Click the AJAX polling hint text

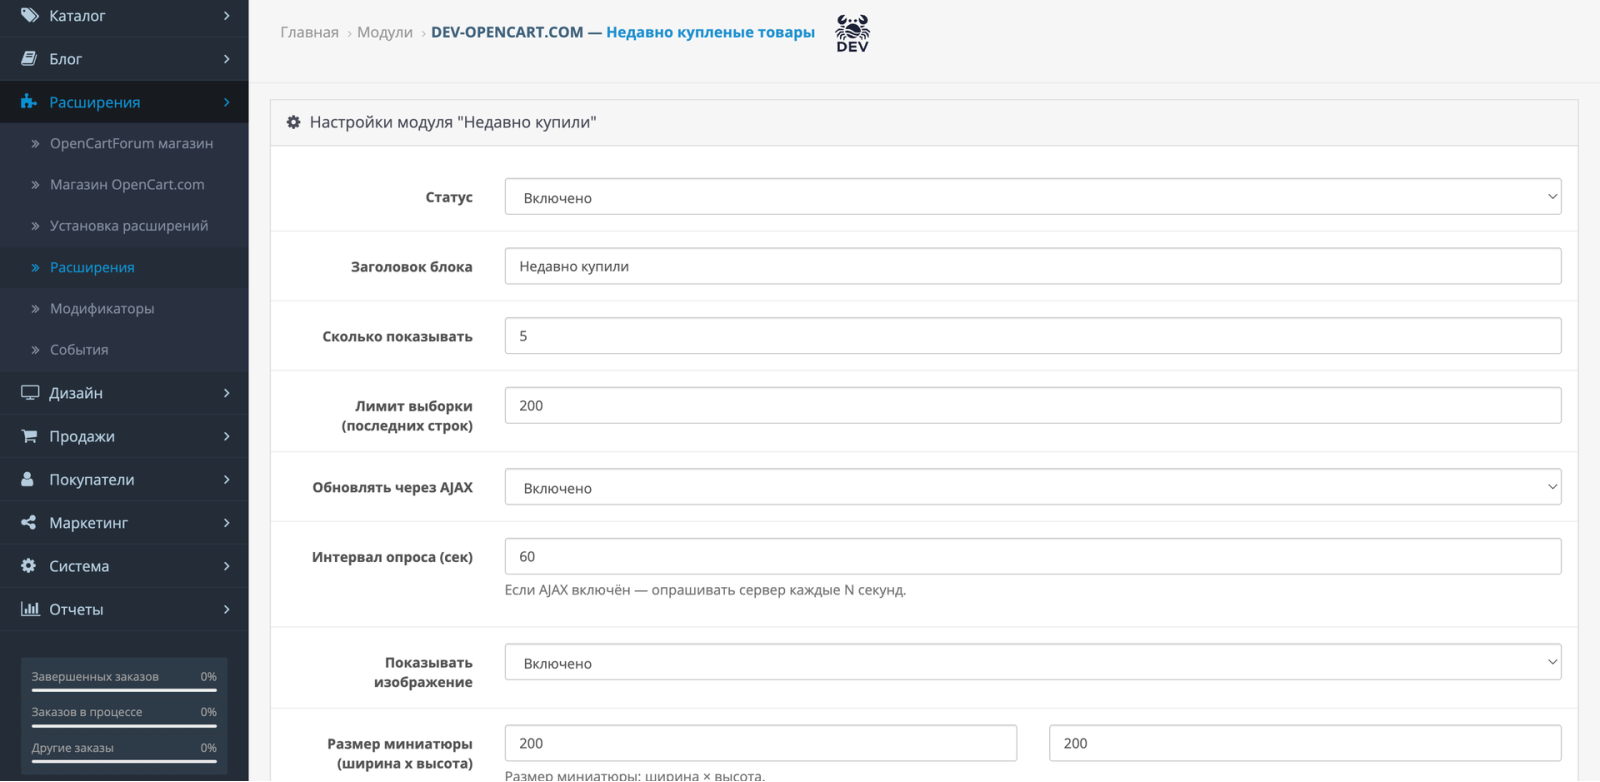[x=705, y=590]
